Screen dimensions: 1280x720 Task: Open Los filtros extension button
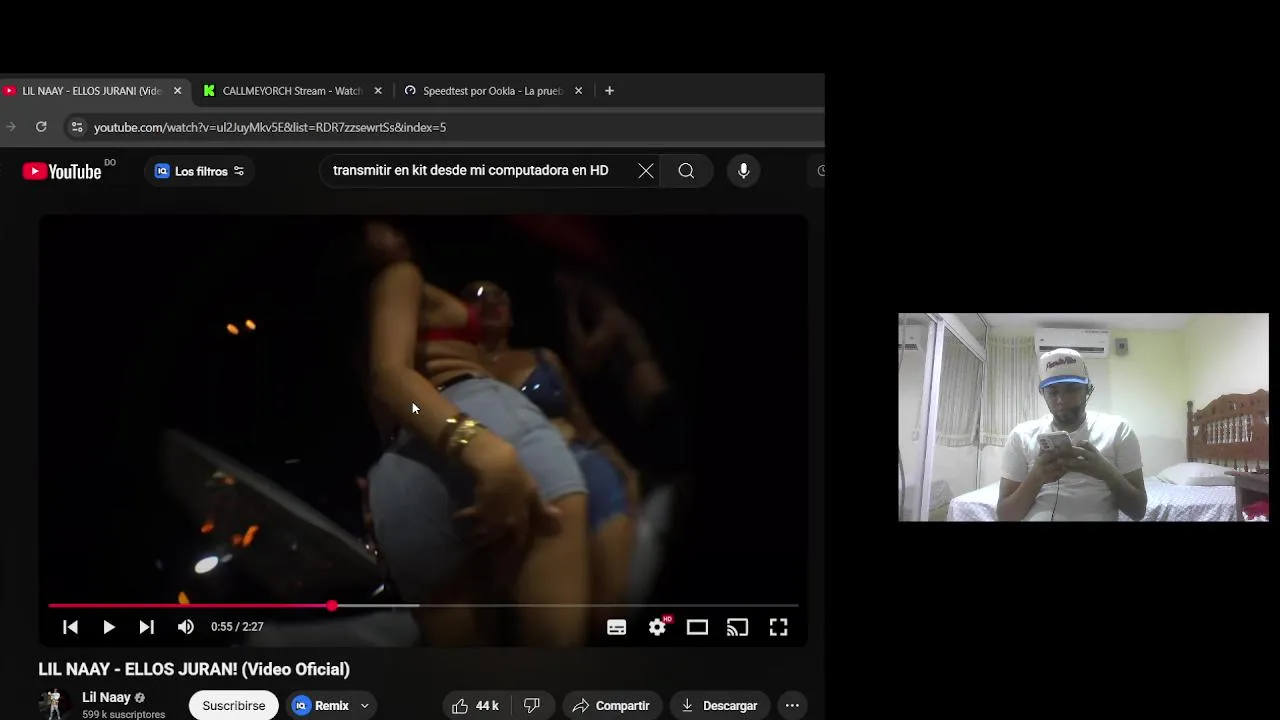(x=200, y=171)
